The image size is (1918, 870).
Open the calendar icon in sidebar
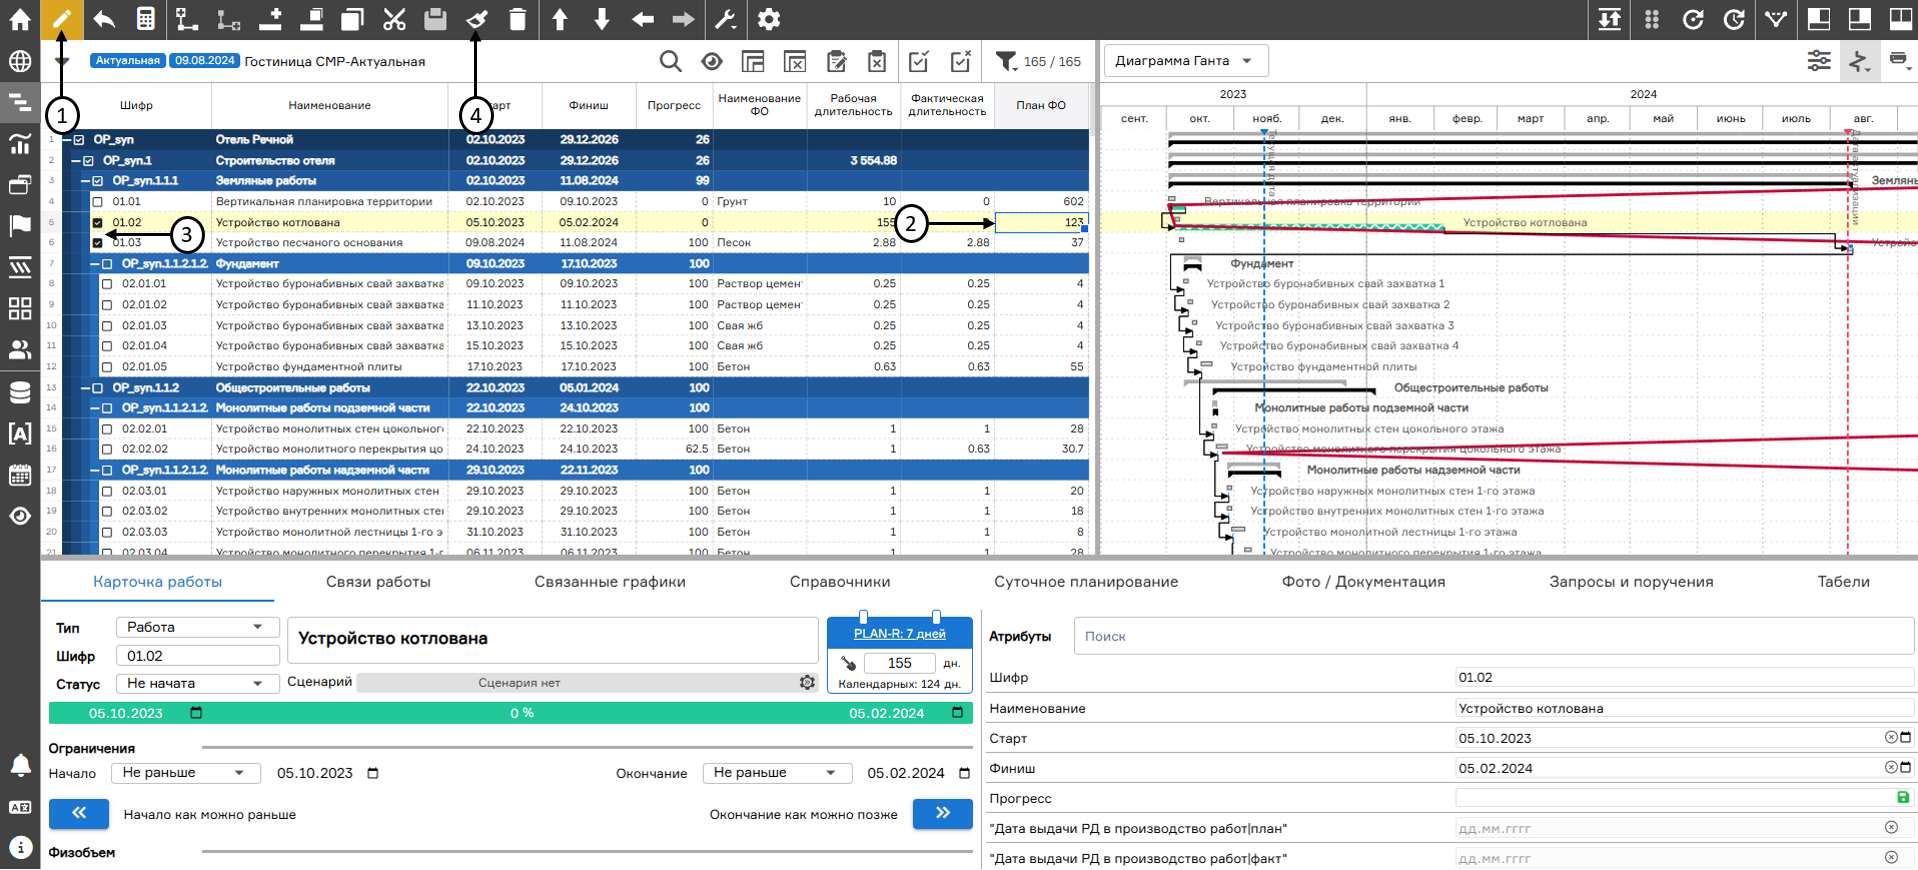[x=20, y=475]
